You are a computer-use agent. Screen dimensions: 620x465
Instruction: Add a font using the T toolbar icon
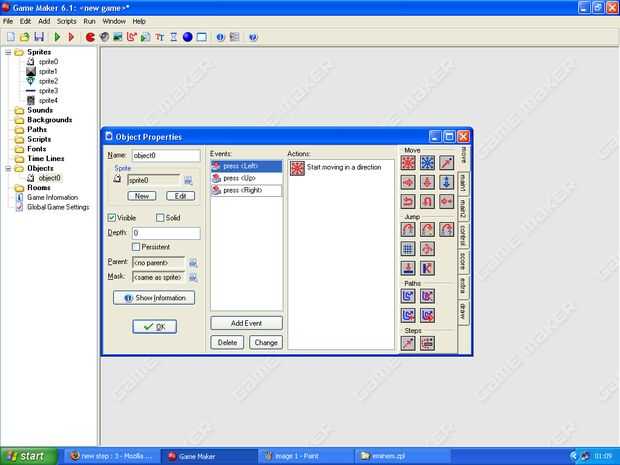pos(160,37)
